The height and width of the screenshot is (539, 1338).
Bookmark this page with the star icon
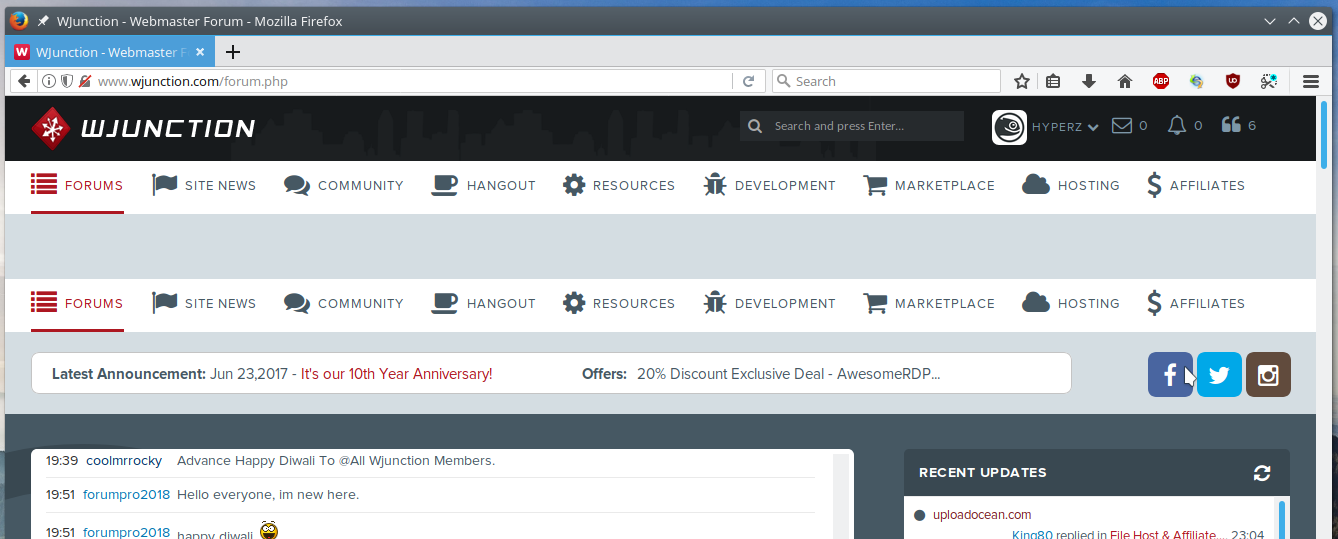tap(1021, 81)
